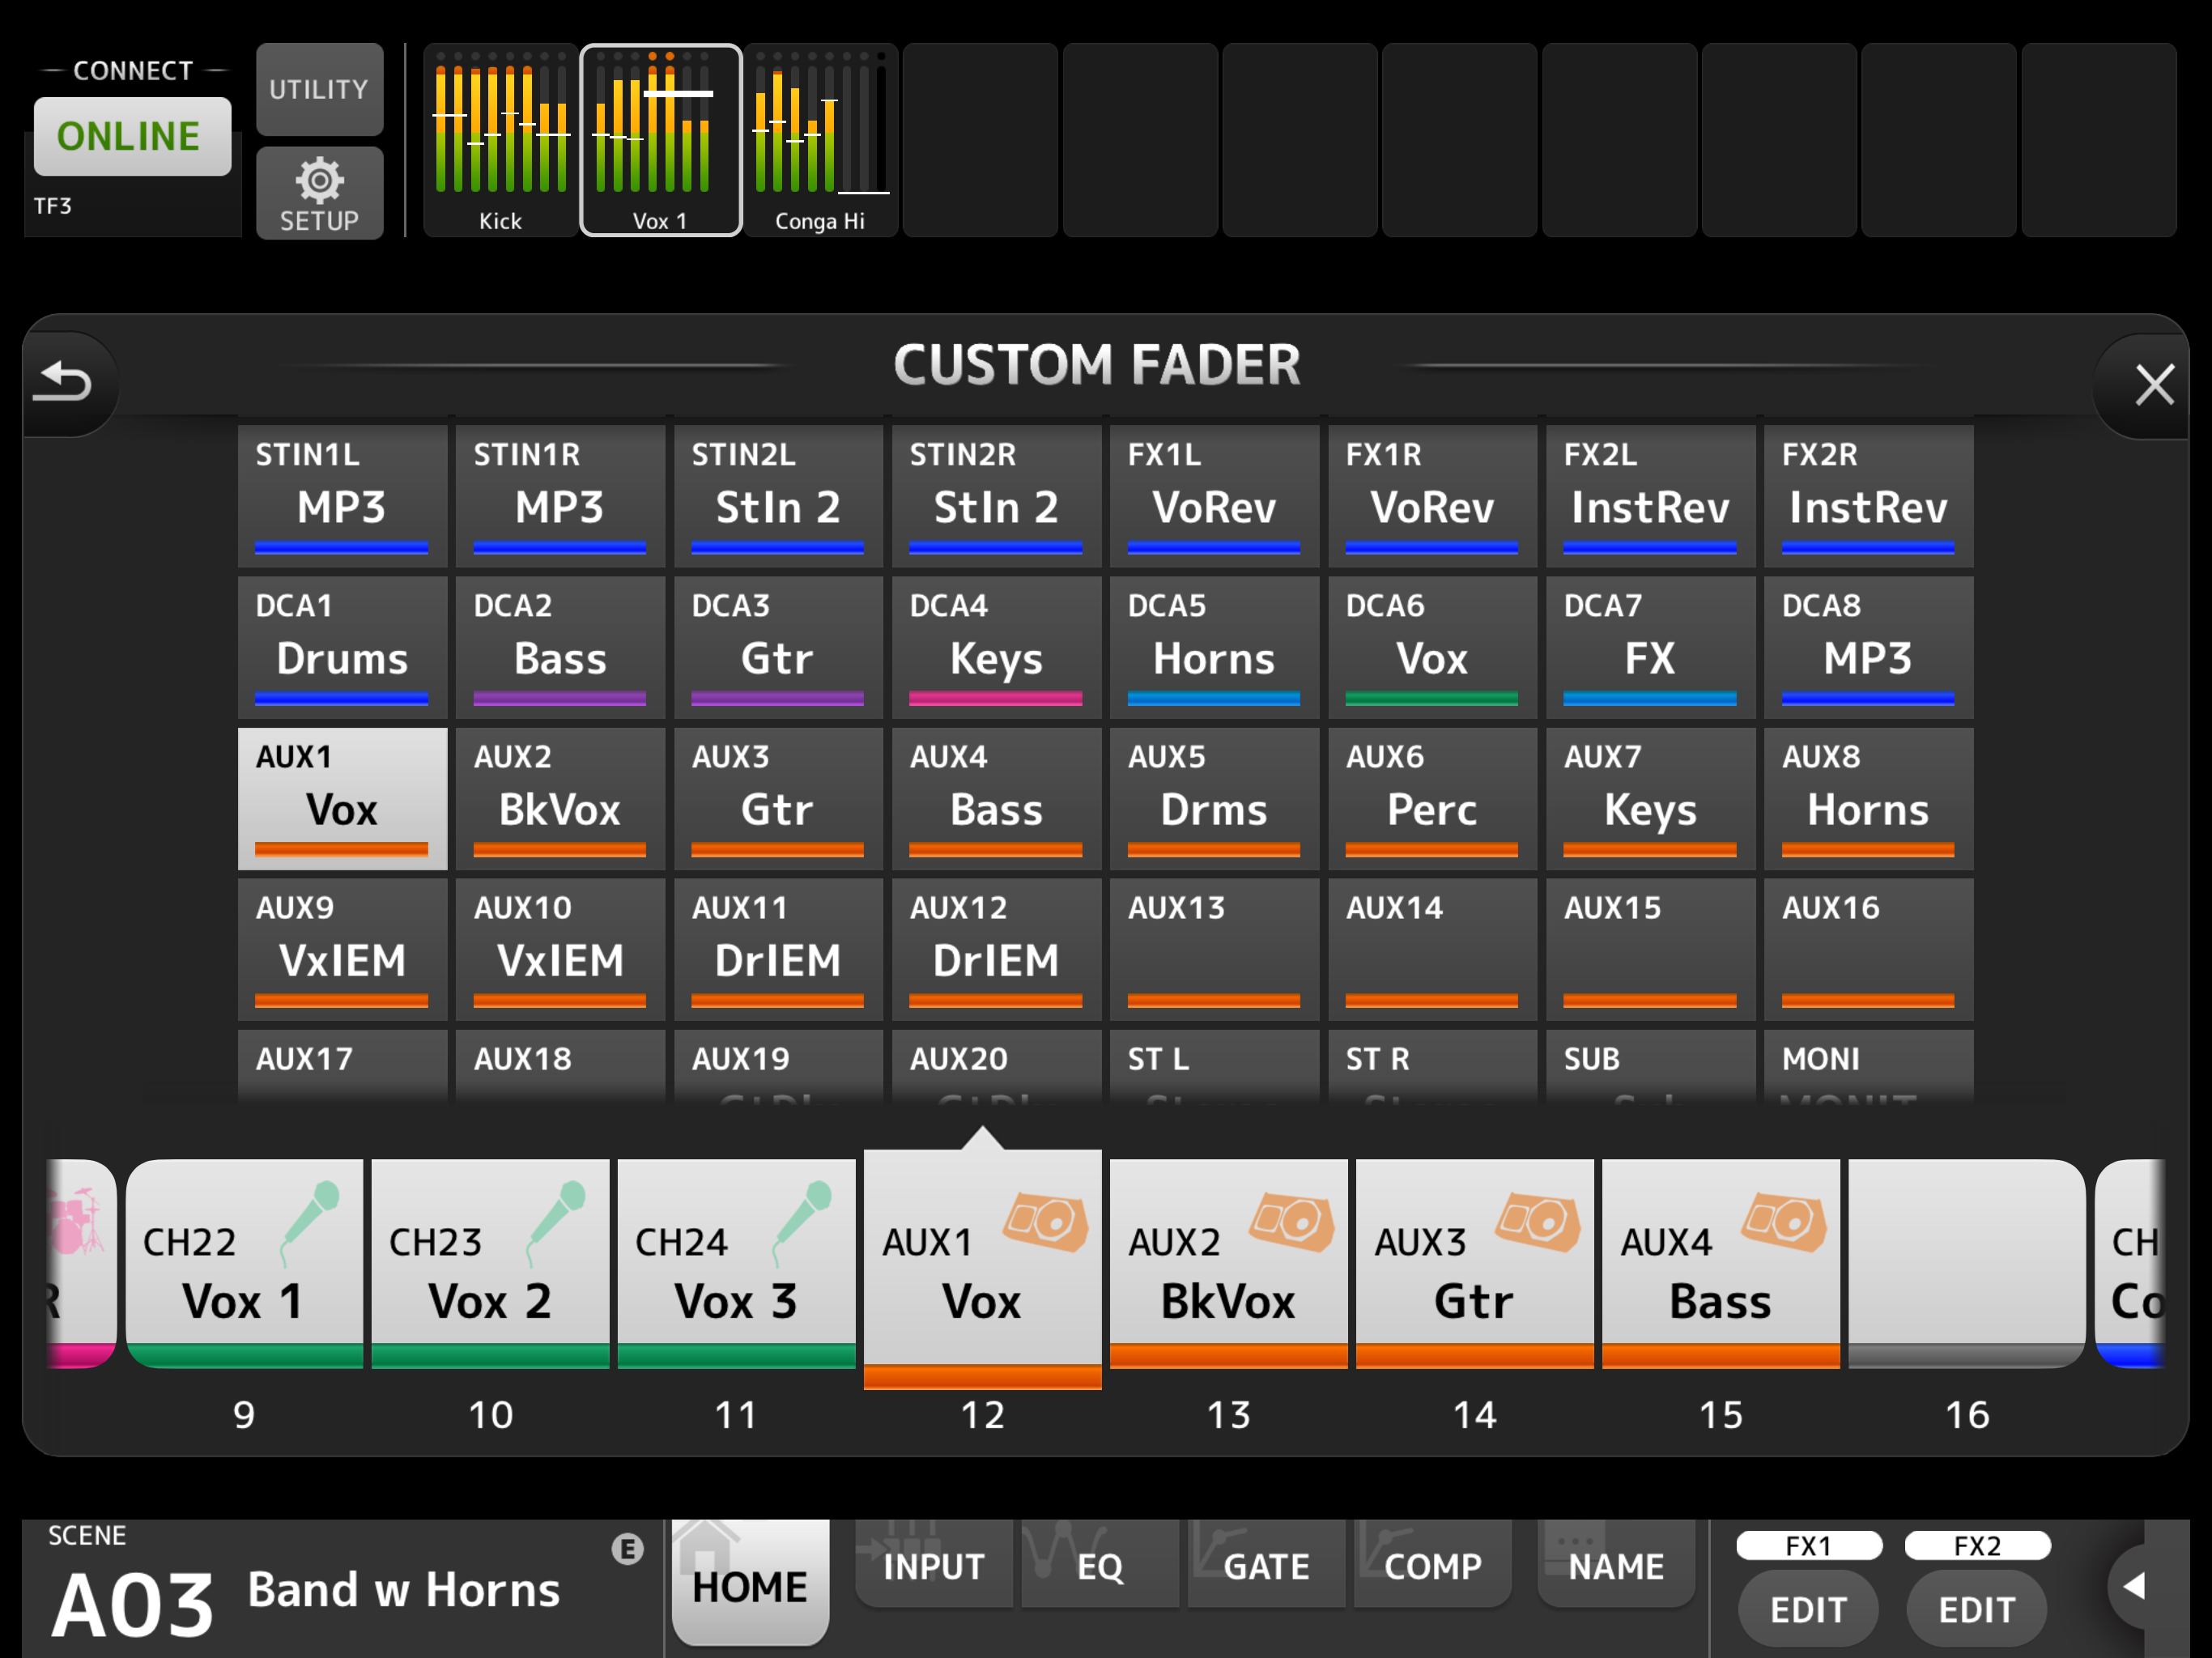Expand the empty fader slot 16
This screenshot has height=1658, width=2212.
pyautogui.click(x=1966, y=1264)
